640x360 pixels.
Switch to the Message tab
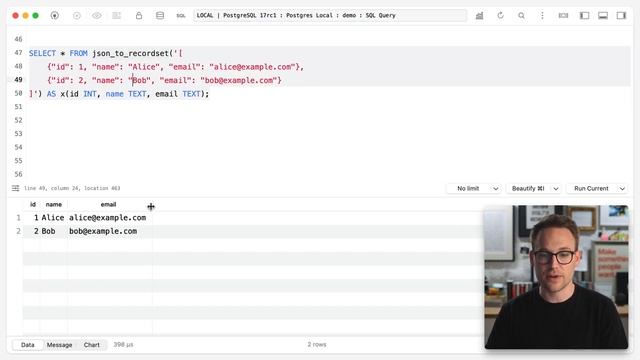(x=59, y=345)
